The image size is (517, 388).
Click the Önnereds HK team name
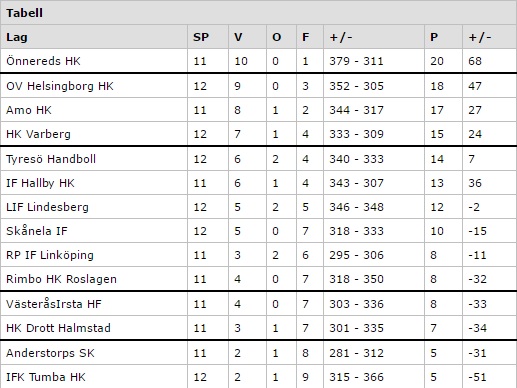43,61
